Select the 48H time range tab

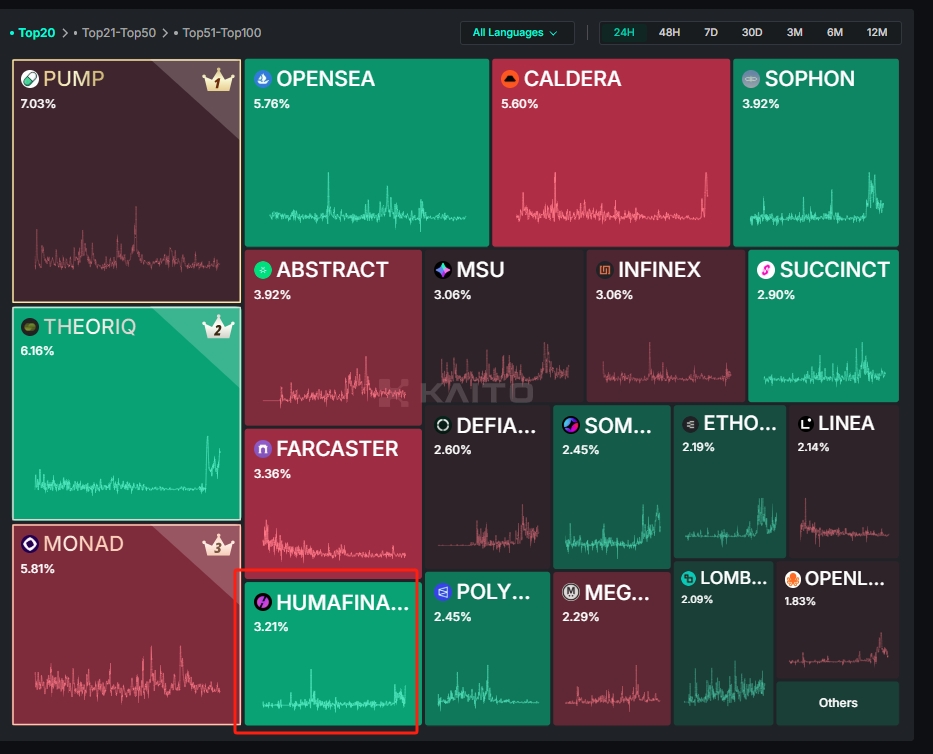click(x=669, y=33)
